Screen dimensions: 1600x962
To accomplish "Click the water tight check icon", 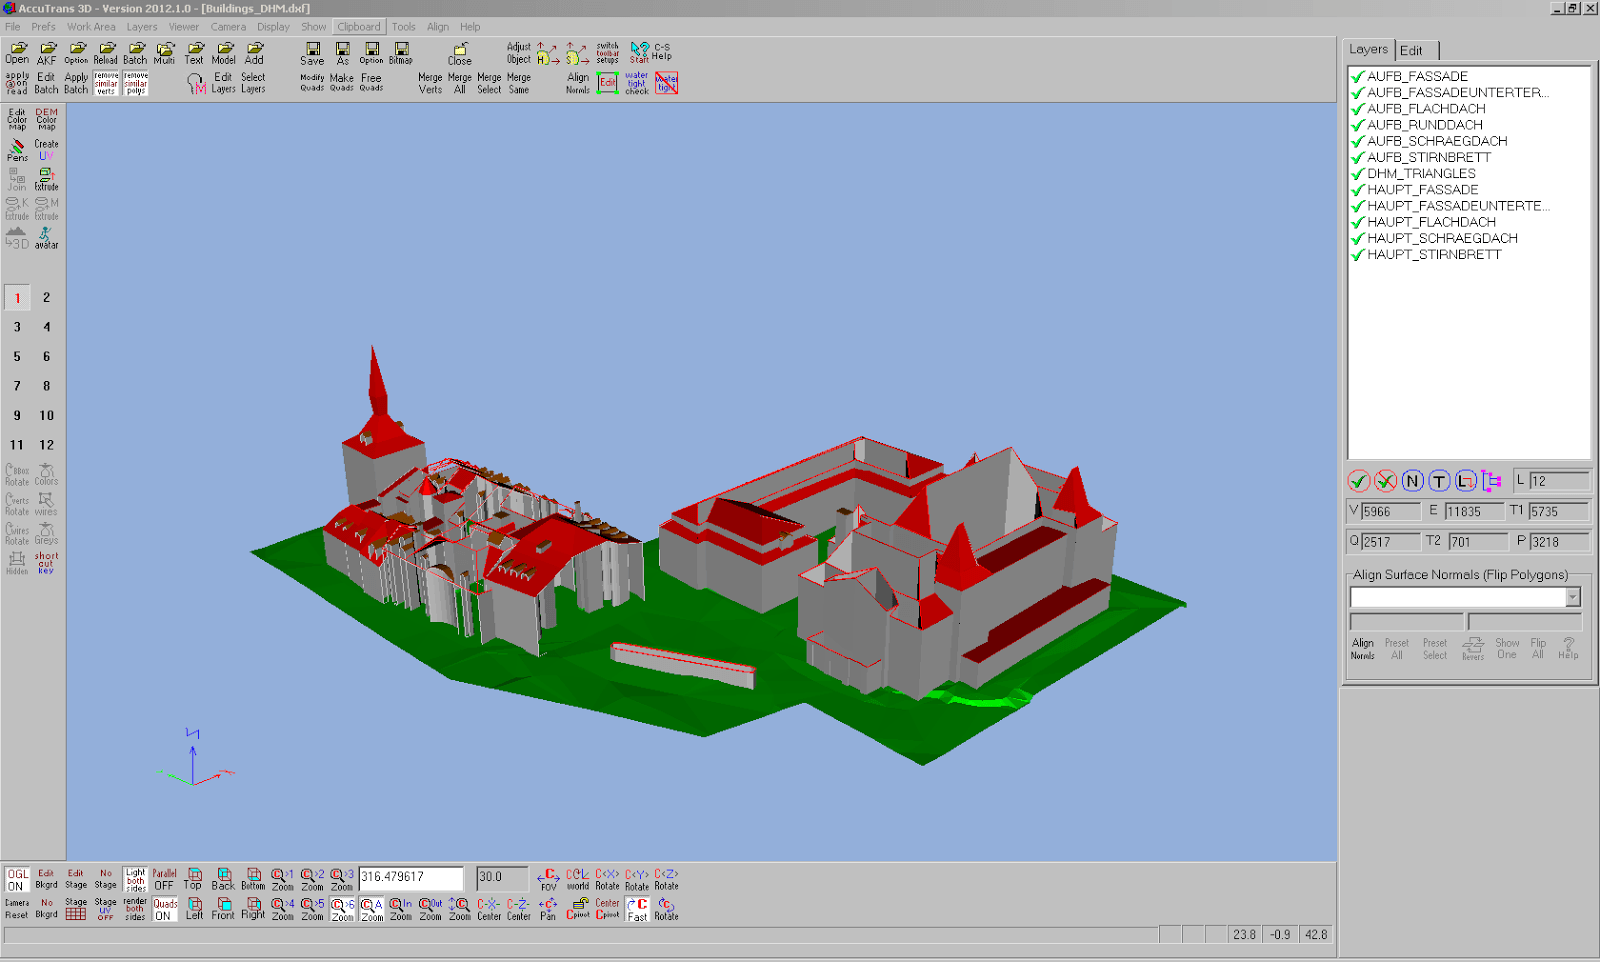I will tap(637, 83).
